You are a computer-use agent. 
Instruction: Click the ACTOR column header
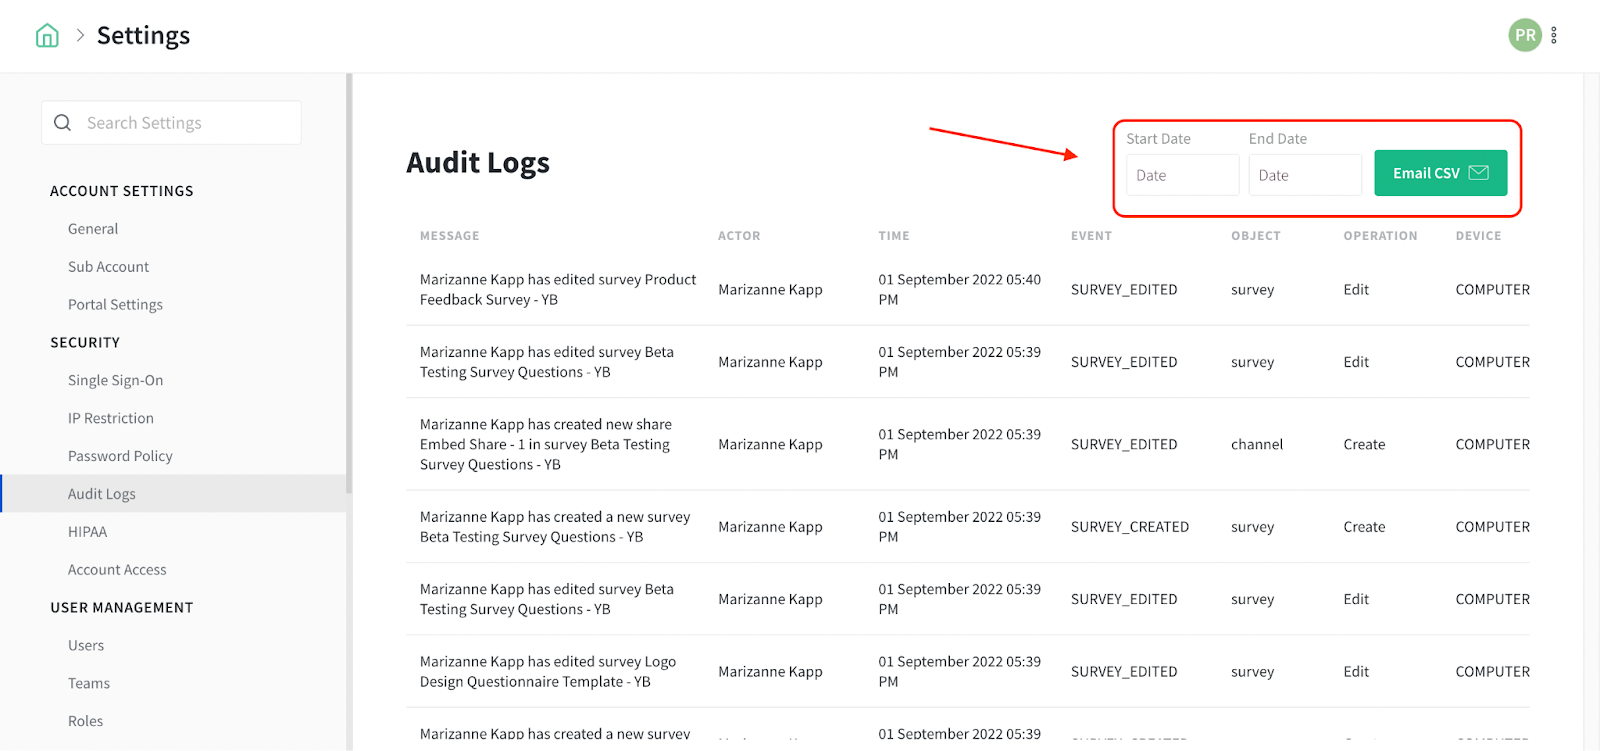(x=739, y=236)
